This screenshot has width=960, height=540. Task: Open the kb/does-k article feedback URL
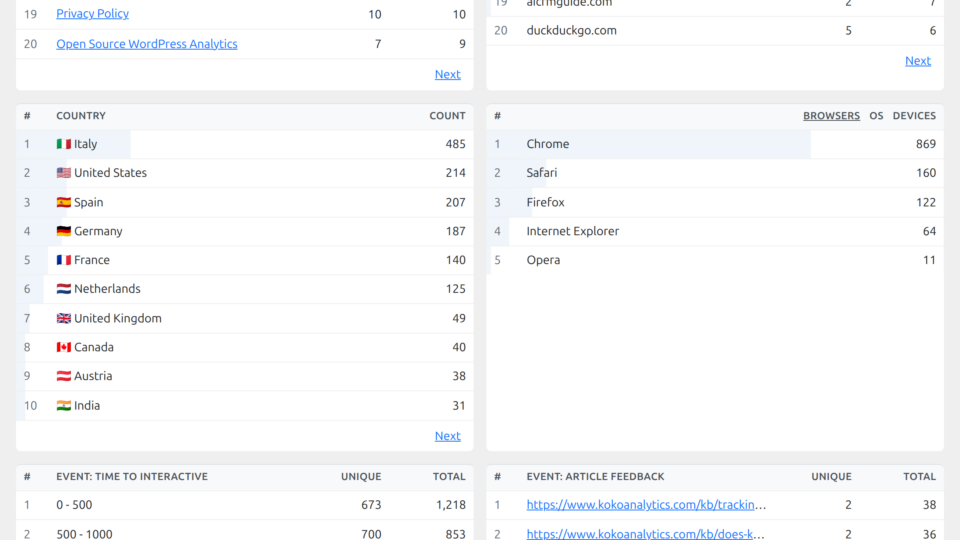point(645,534)
